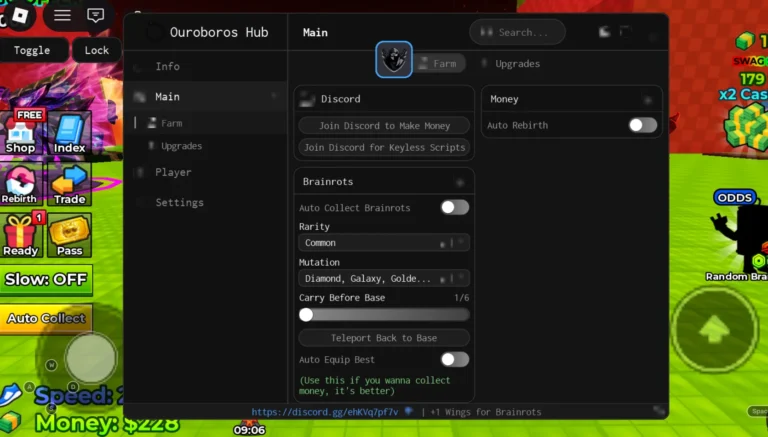Click the moon theme icon
Image resolution: width=768 pixels, height=437 pixels.
(x=604, y=32)
